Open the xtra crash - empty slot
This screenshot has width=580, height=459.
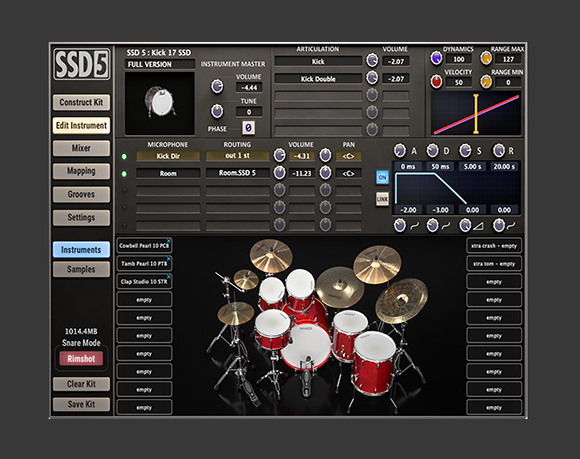494,246
